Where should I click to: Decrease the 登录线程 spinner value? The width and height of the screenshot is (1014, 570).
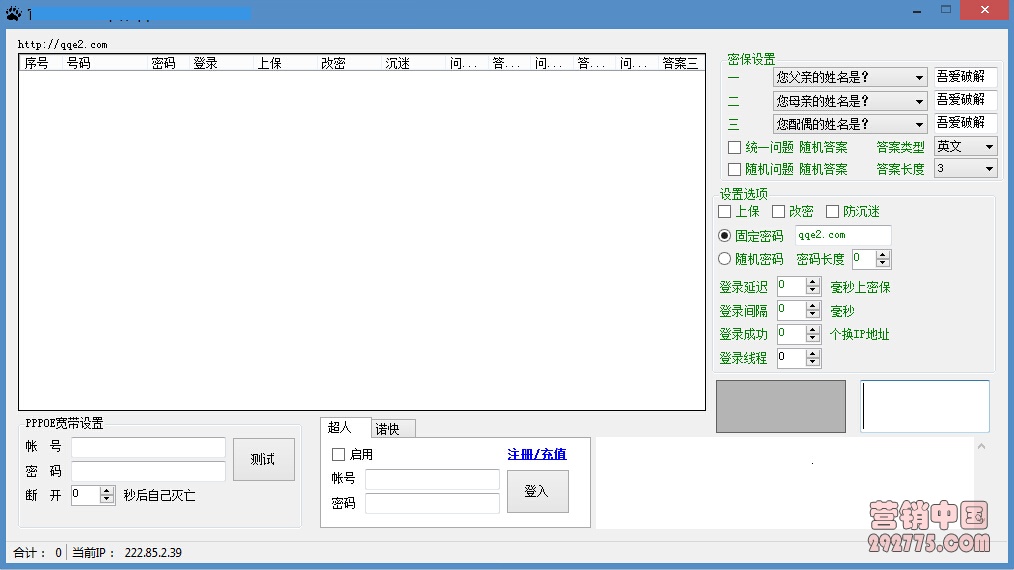pyautogui.click(x=813, y=363)
